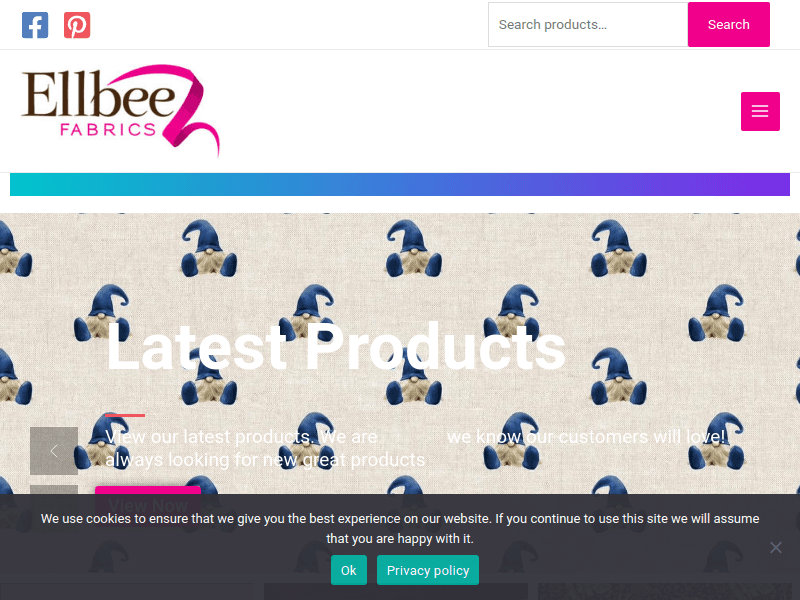This screenshot has width=800, height=600.
Task: Open the bottom-left product thumbnail
Action: [x=127, y=592]
